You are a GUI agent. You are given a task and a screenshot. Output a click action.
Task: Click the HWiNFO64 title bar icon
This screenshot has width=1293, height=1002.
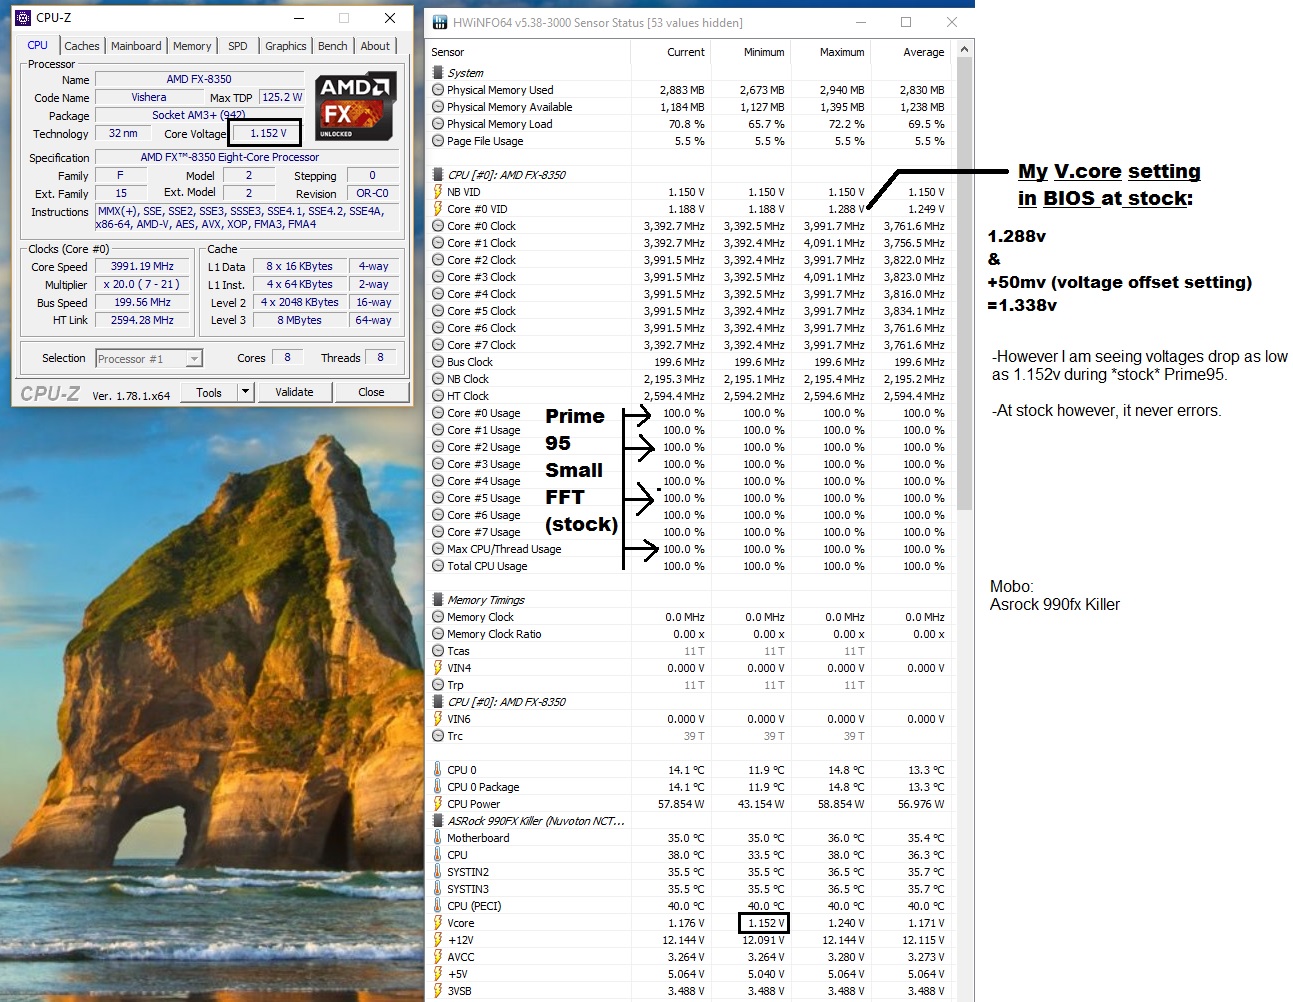click(x=440, y=22)
